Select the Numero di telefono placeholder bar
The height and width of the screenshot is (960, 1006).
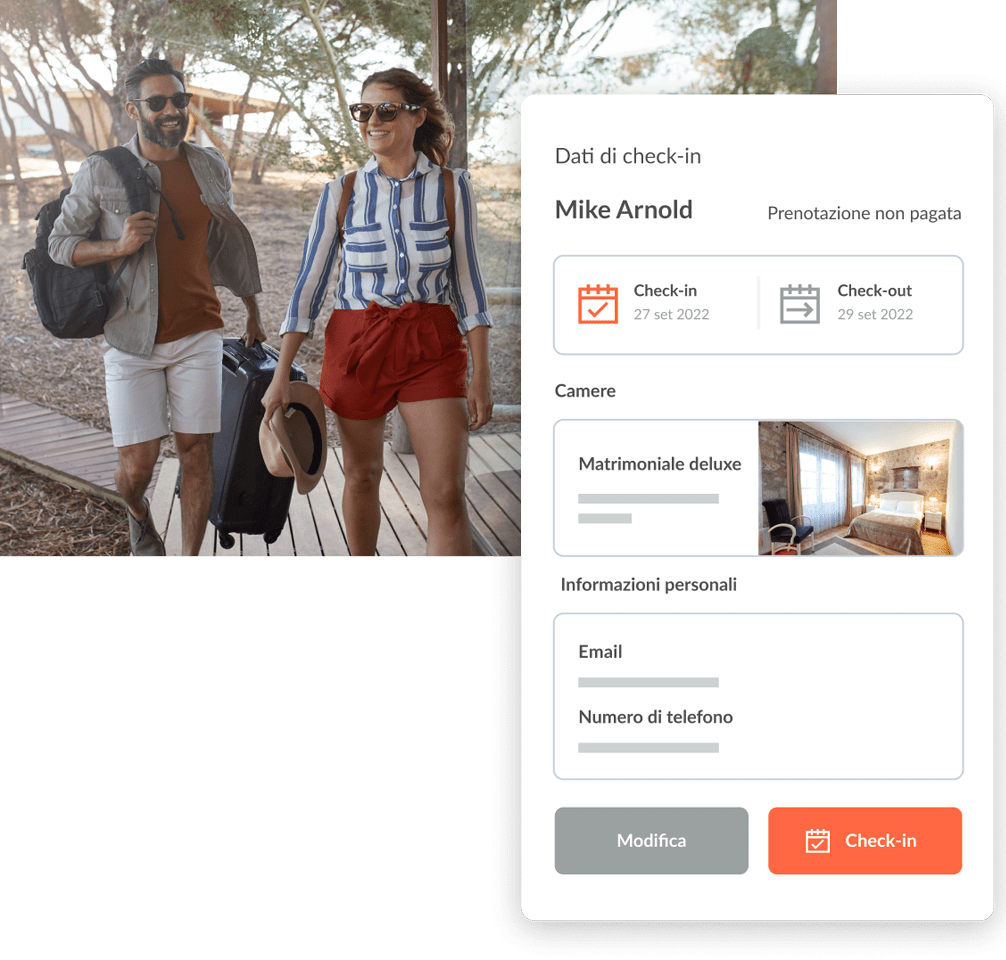648,747
